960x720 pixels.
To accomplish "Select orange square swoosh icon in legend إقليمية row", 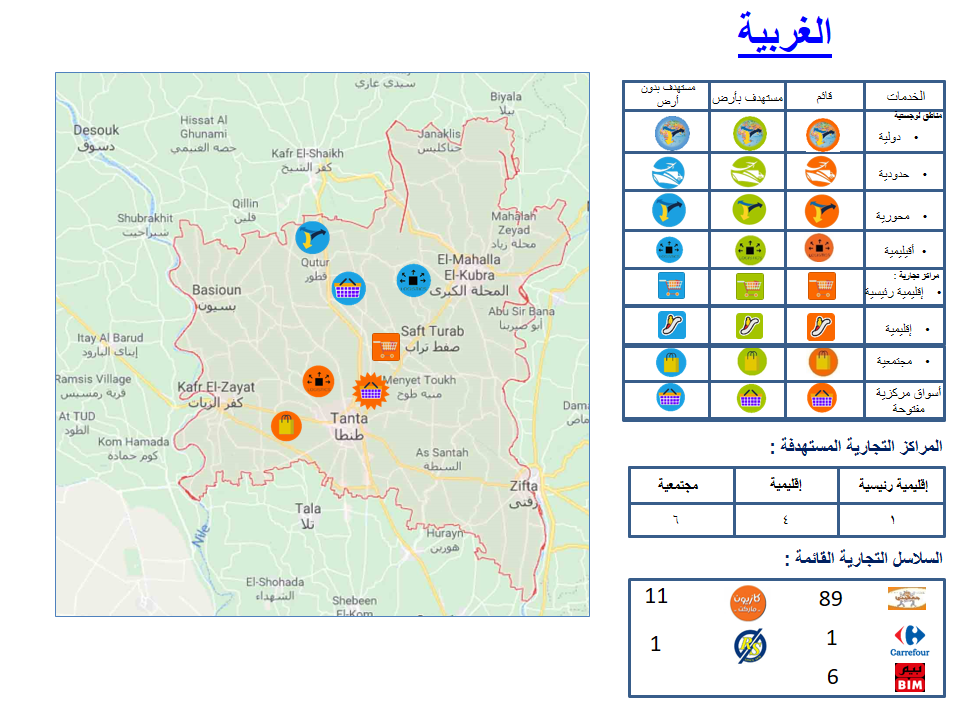I will pyautogui.click(x=820, y=326).
